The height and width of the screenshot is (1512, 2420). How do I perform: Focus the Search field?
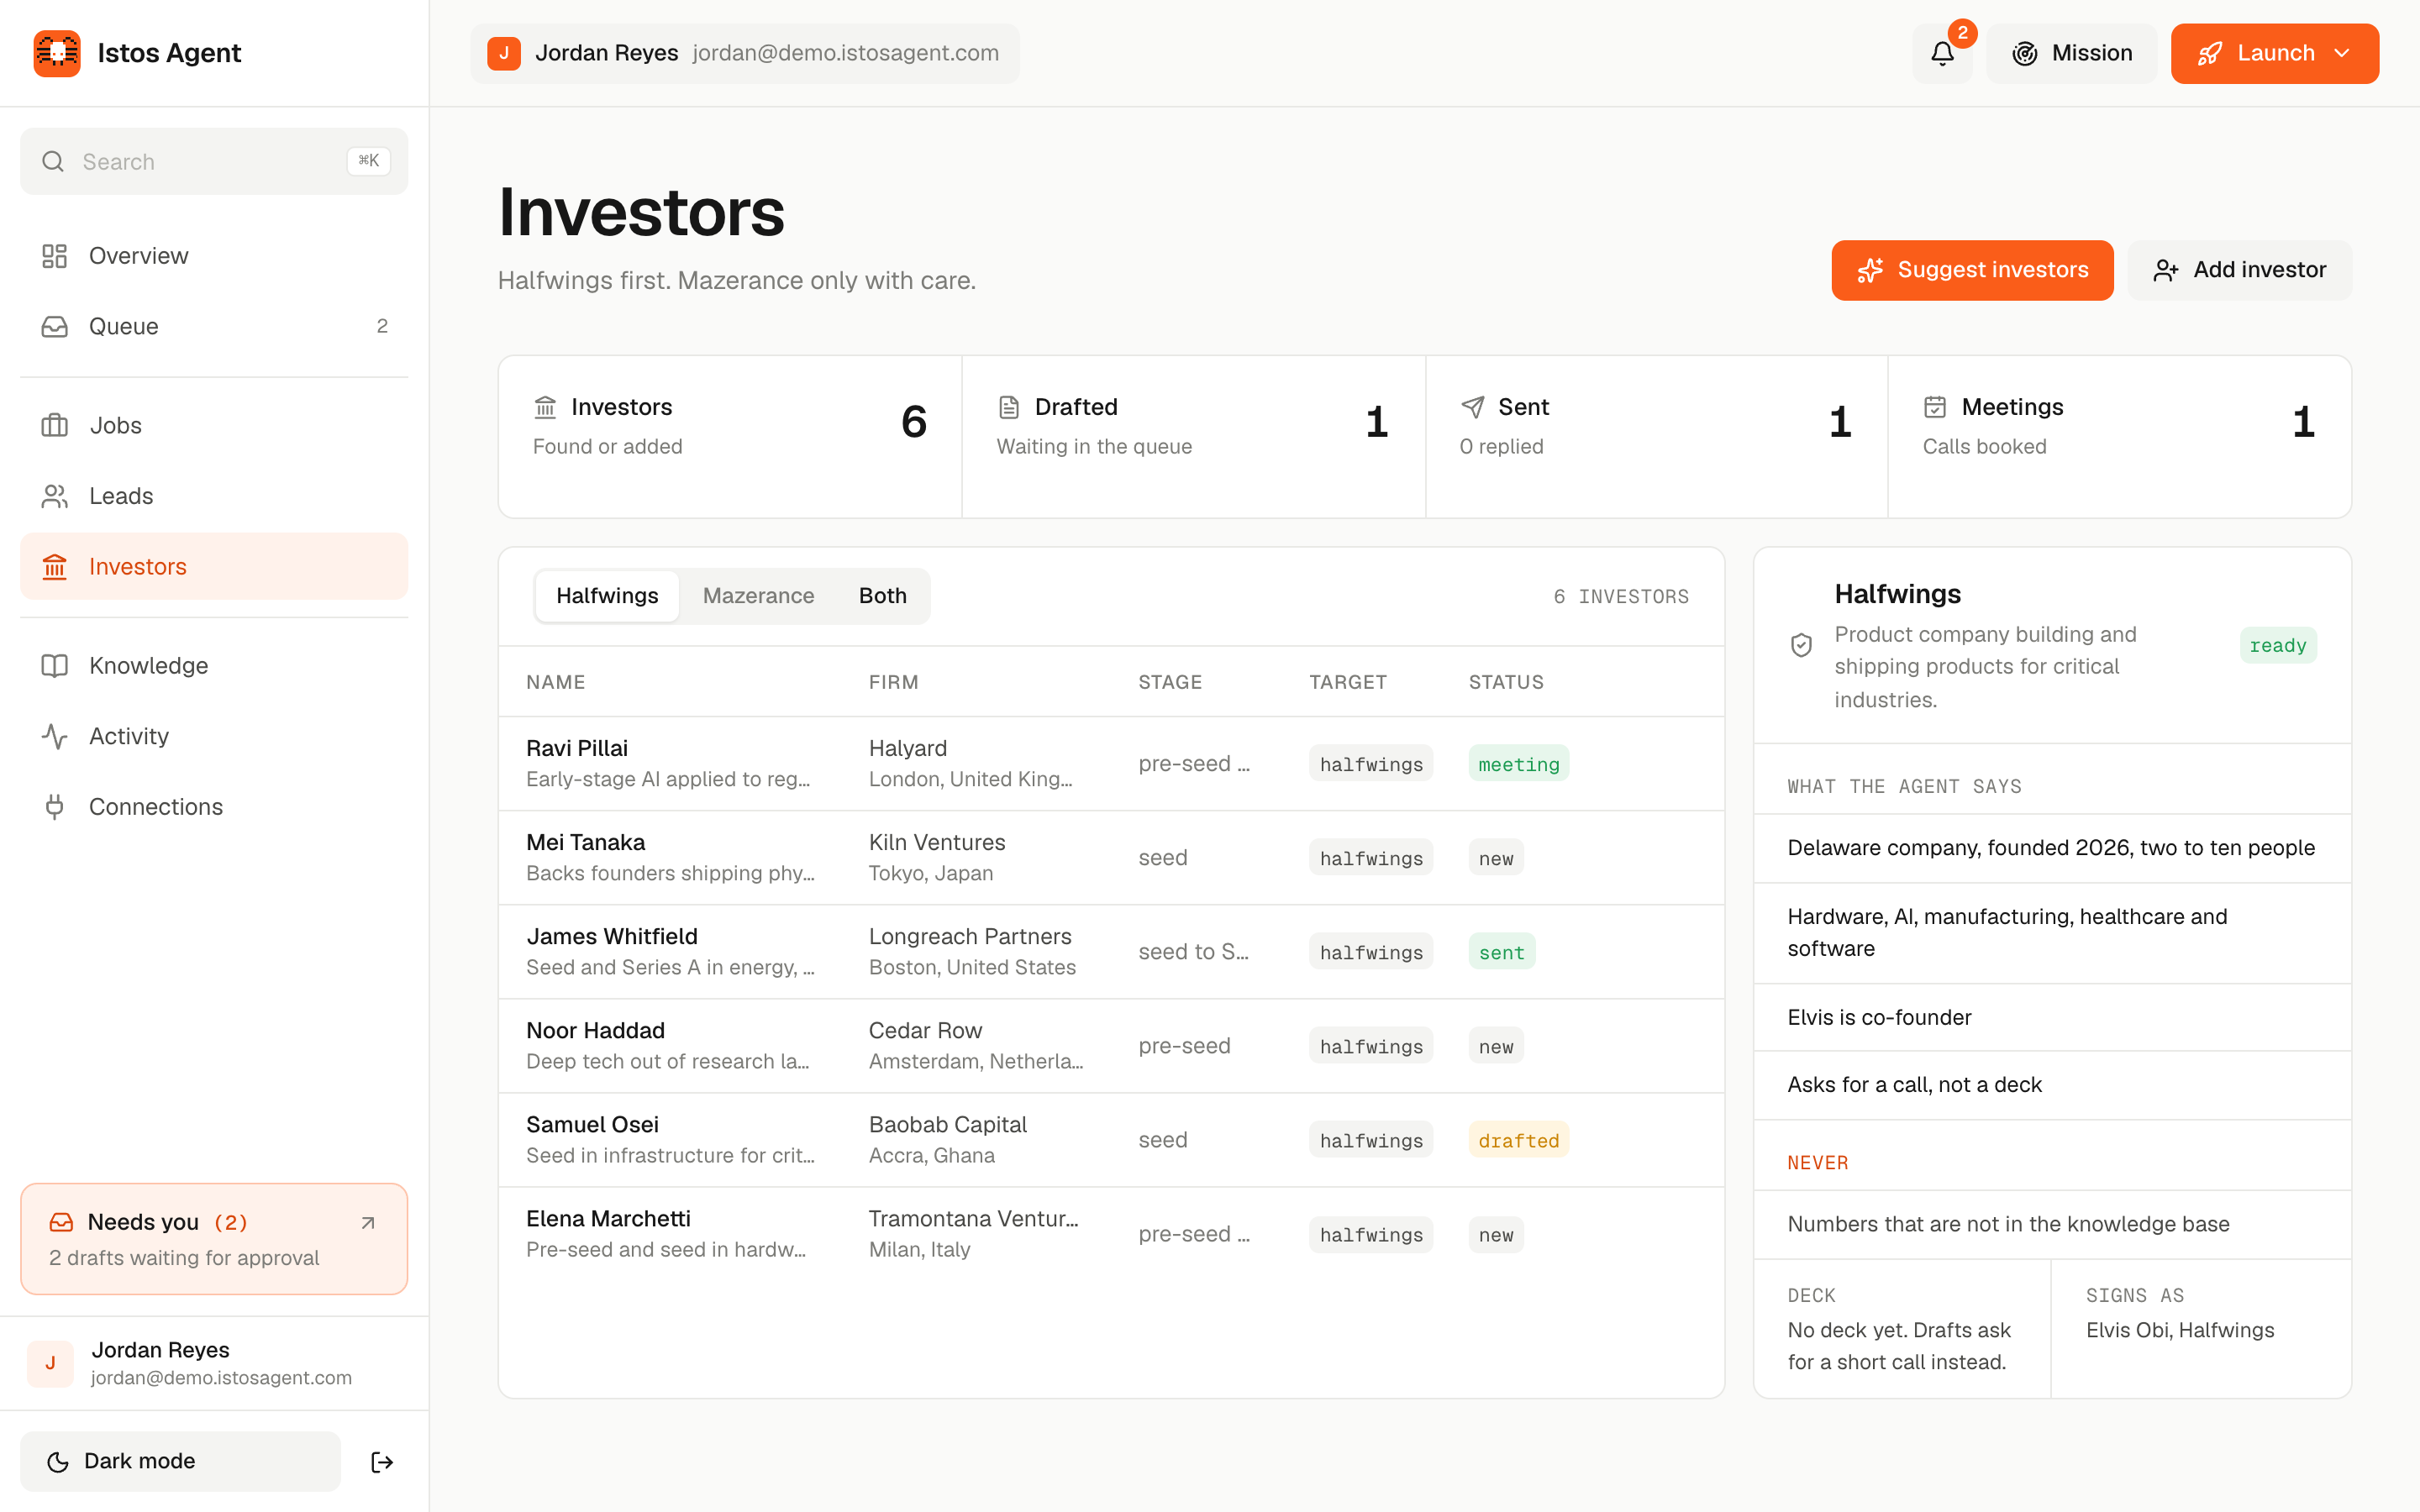[214, 161]
